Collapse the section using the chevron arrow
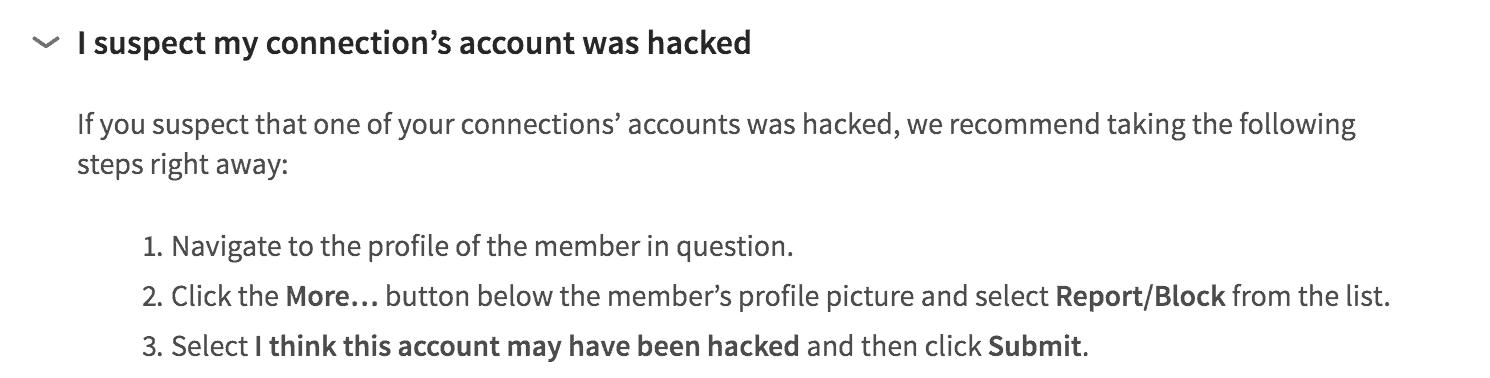The image size is (1490, 378). pos(45,43)
